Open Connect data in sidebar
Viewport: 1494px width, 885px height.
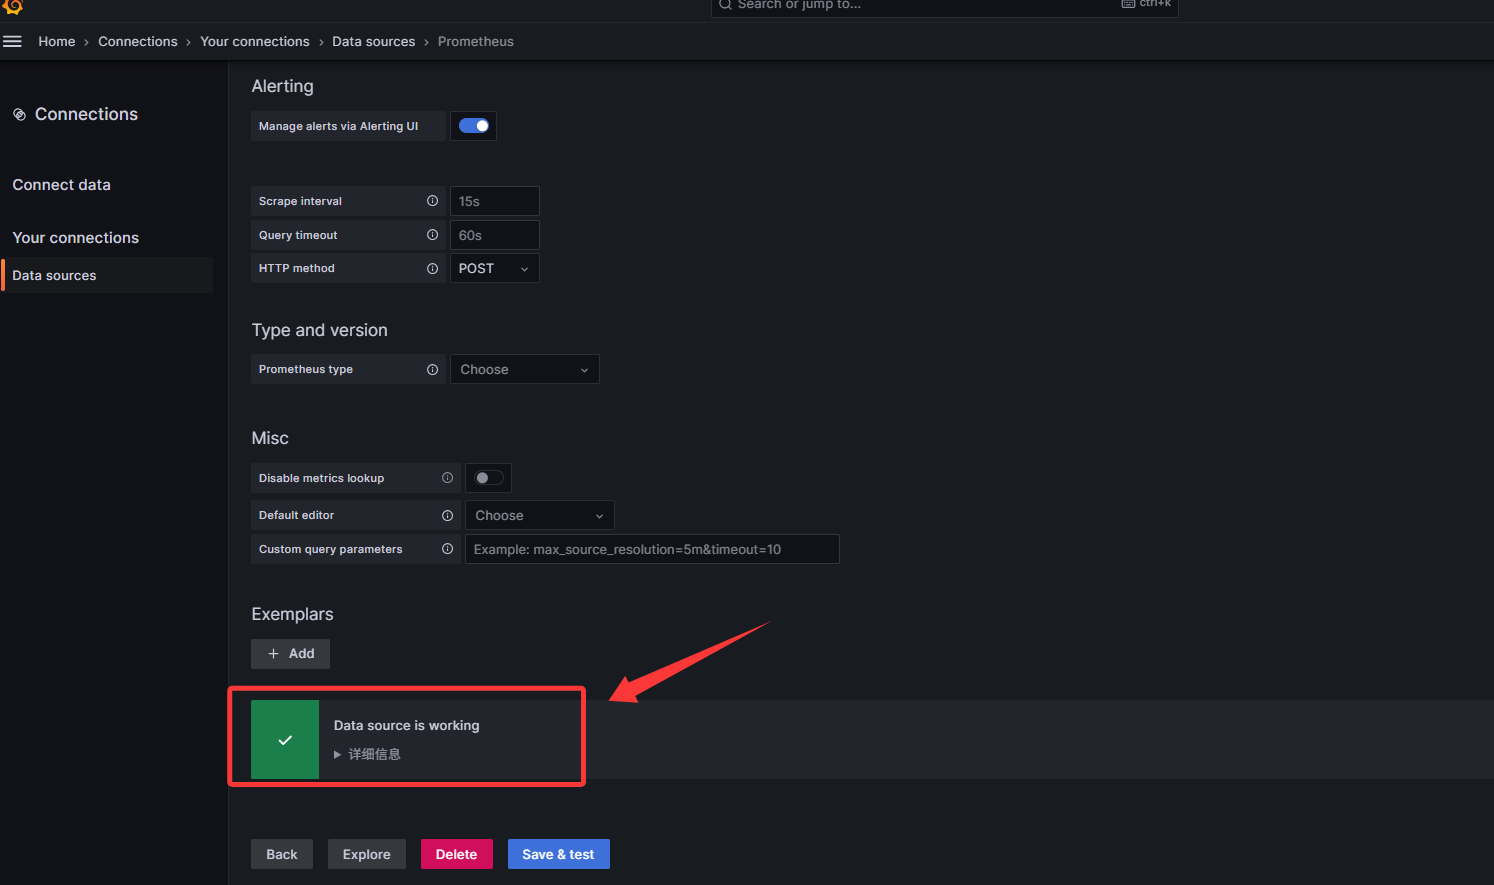pyautogui.click(x=62, y=185)
